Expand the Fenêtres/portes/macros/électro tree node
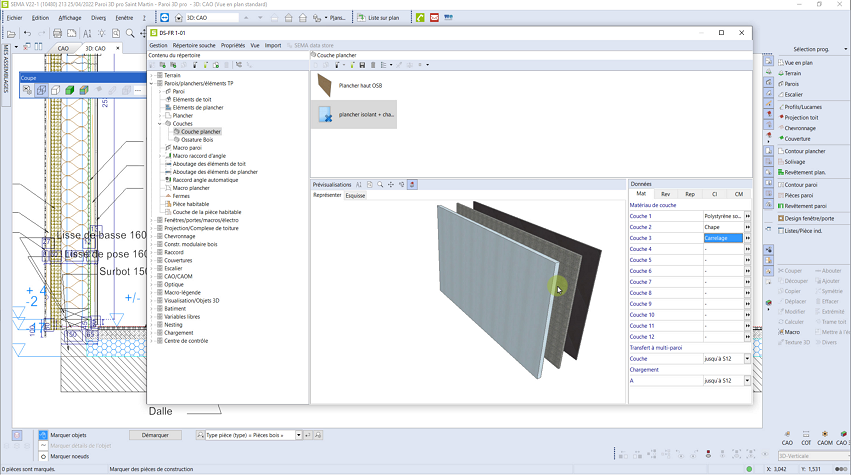Screen dimensions: 851x475 pyautogui.click(x=152, y=220)
